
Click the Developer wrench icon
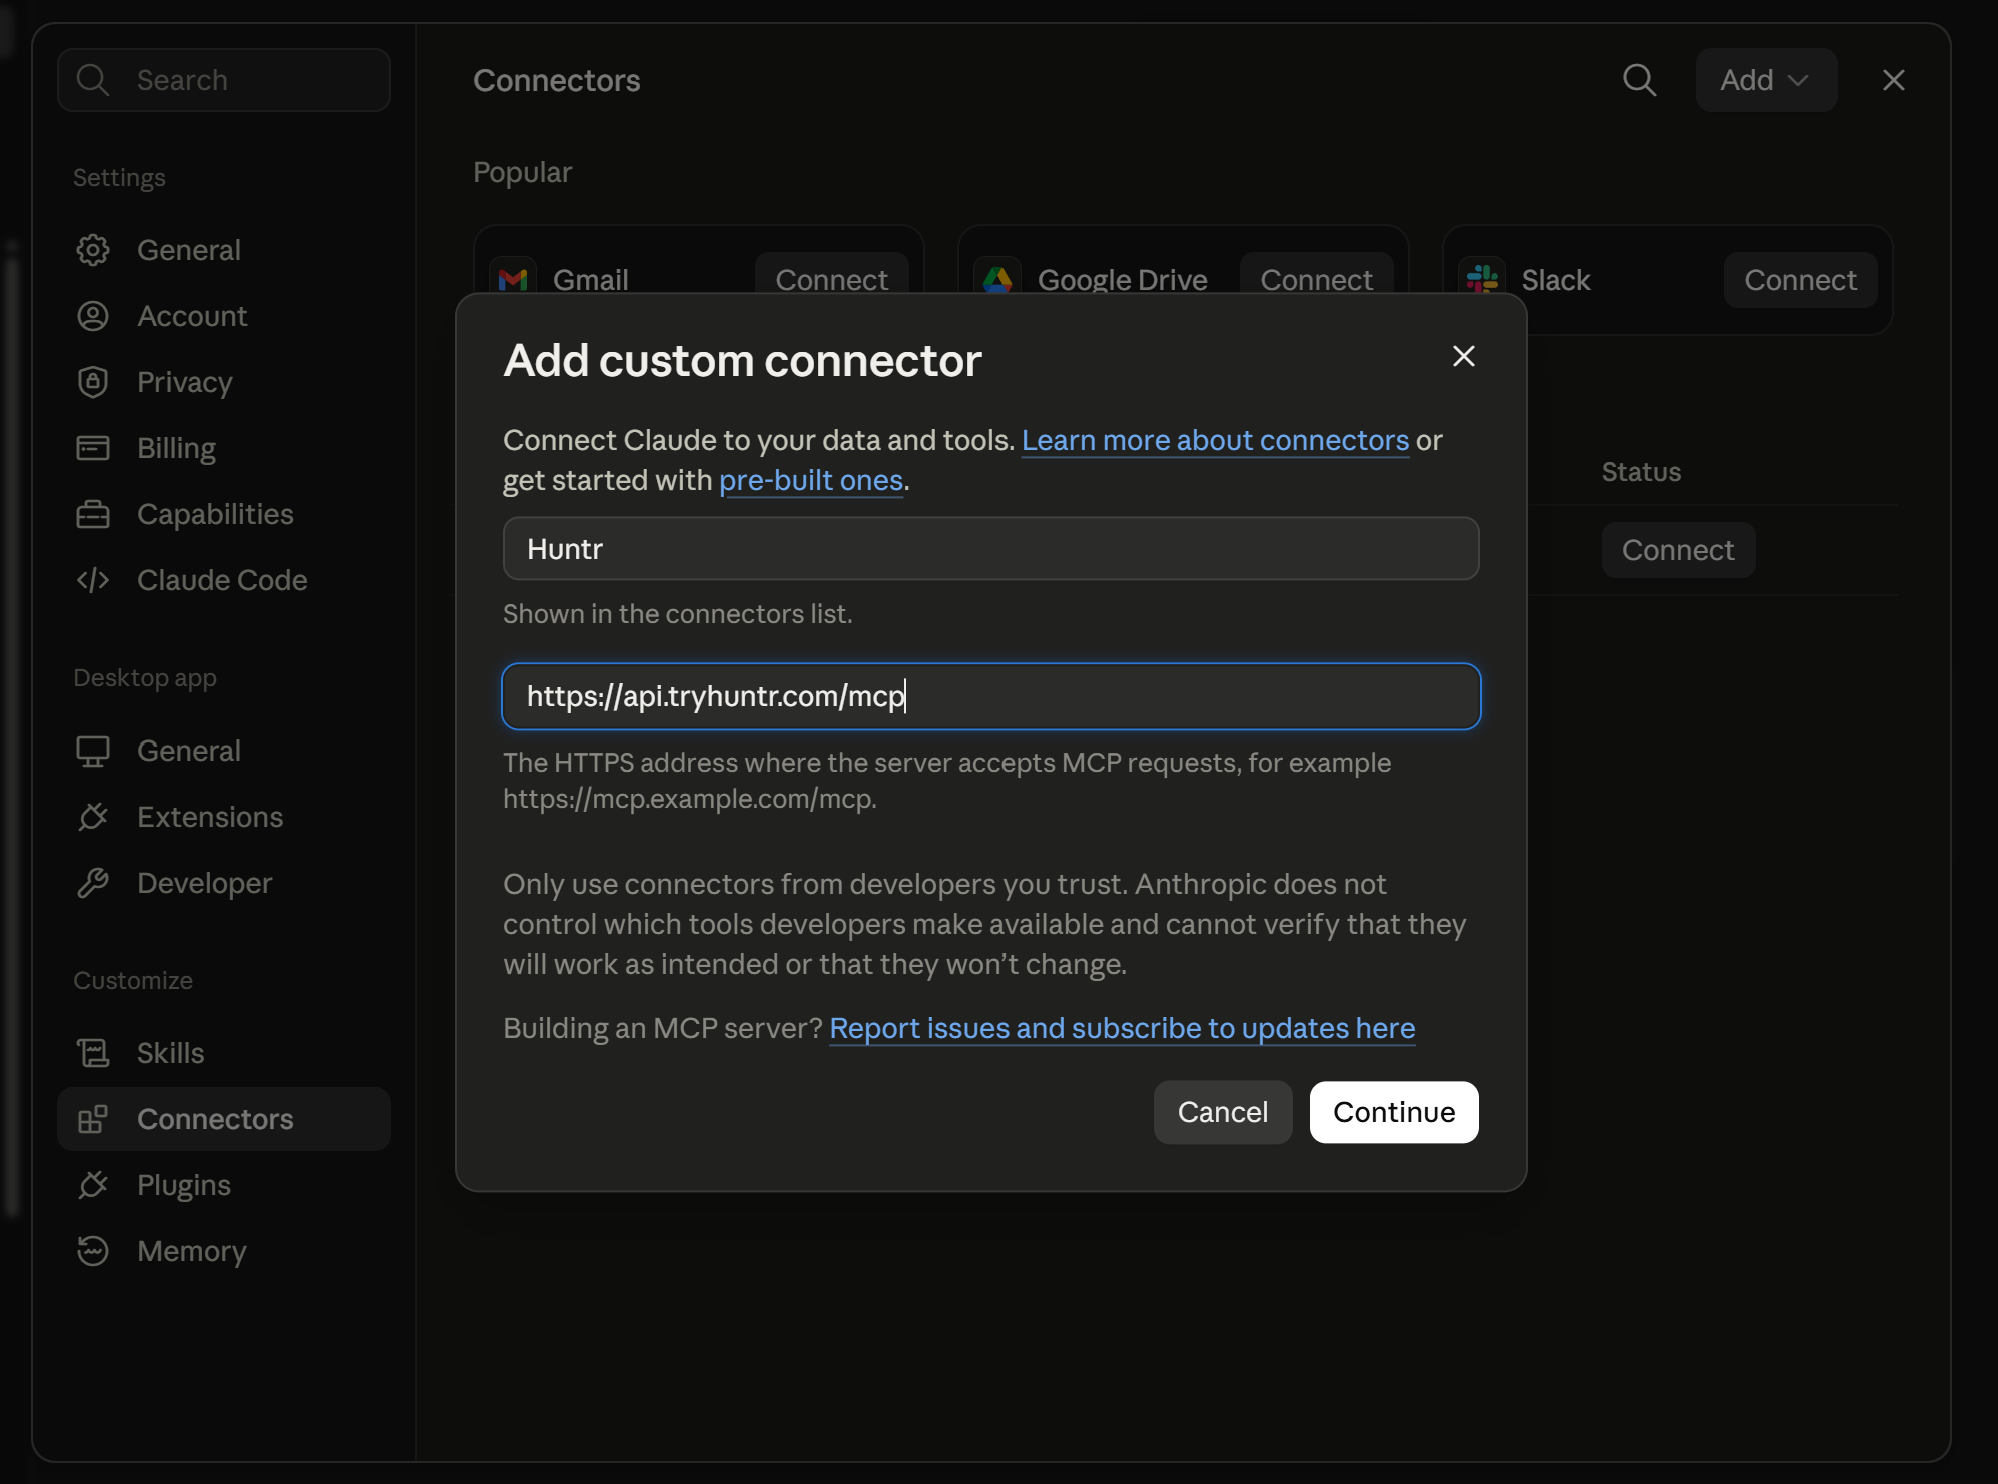click(x=93, y=883)
